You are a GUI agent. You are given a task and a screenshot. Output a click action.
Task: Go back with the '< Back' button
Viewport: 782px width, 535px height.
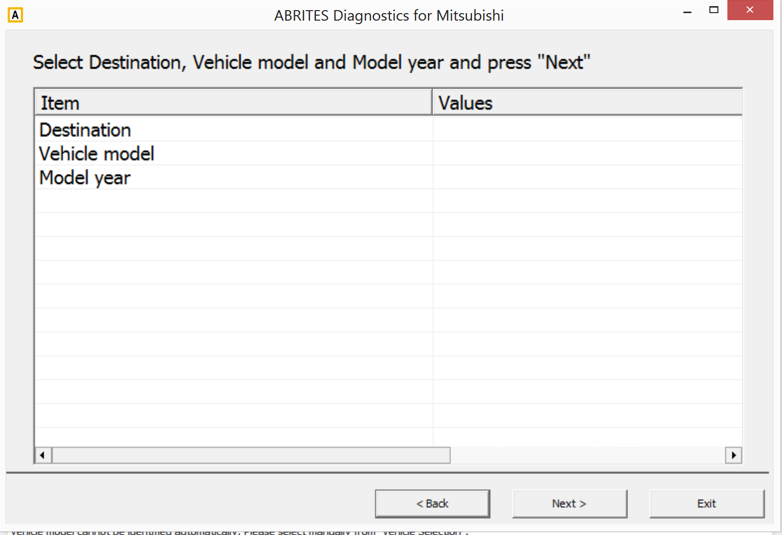point(432,504)
